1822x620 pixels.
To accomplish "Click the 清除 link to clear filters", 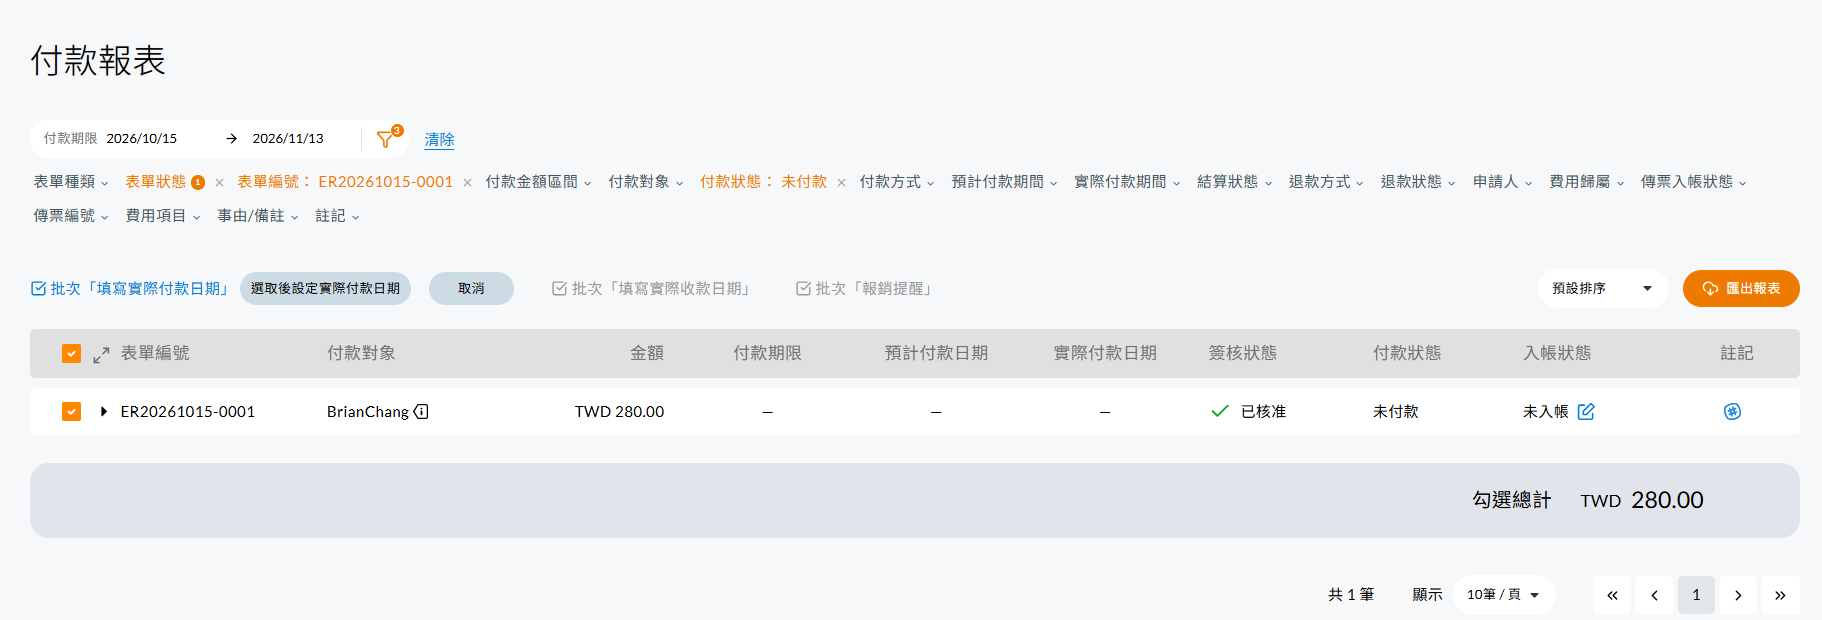I will [x=439, y=140].
